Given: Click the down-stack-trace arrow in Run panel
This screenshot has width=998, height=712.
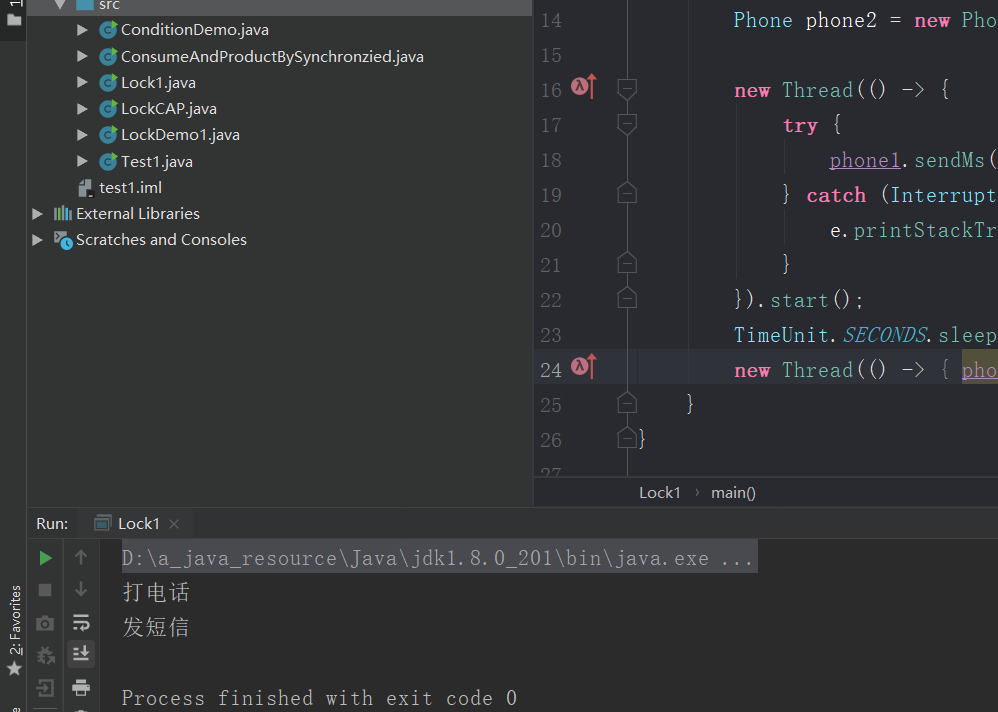Looking at the screenshot, I should 81,589.
